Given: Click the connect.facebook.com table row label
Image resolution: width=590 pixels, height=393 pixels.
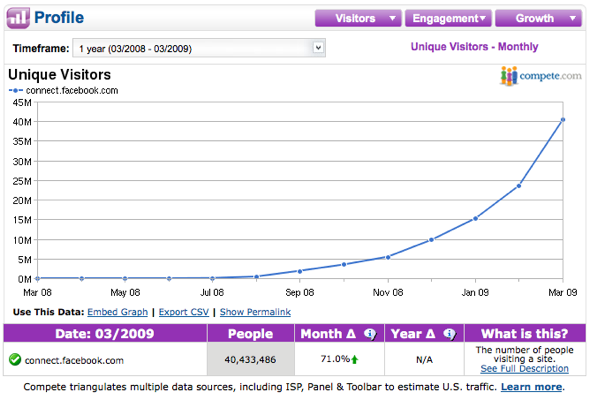Looking at the screenshot, I should click(74, 361).
